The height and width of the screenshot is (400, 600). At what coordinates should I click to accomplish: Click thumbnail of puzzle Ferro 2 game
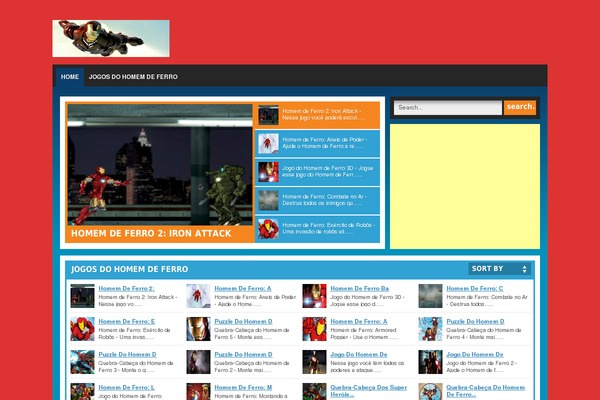pyautogui.click(x=198, y=362)
